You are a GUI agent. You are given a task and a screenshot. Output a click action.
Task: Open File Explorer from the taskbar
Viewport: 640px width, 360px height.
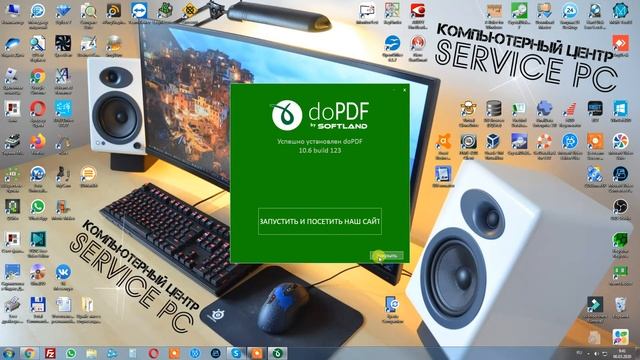click(91, 353)
